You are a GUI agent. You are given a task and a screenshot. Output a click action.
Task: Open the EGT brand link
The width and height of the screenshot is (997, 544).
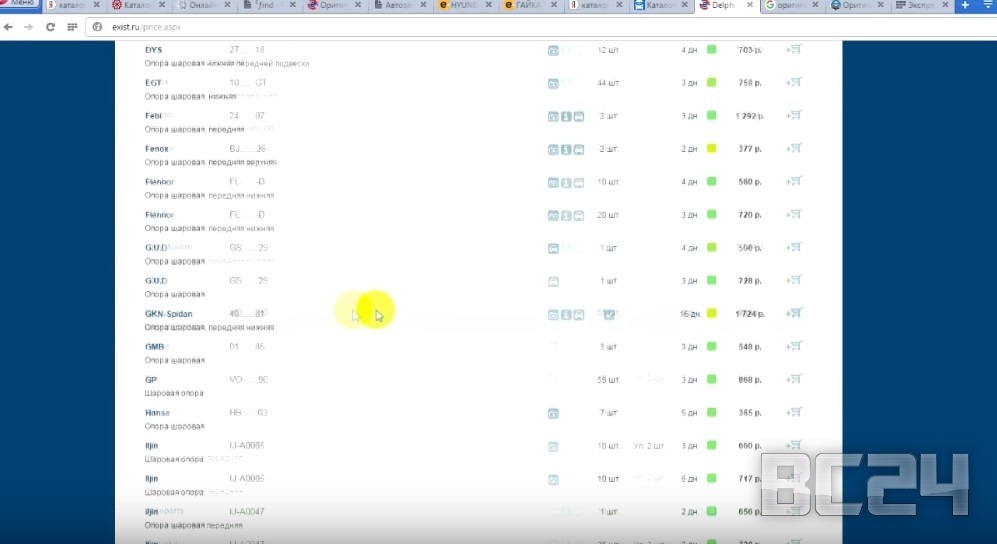point(154,82)
